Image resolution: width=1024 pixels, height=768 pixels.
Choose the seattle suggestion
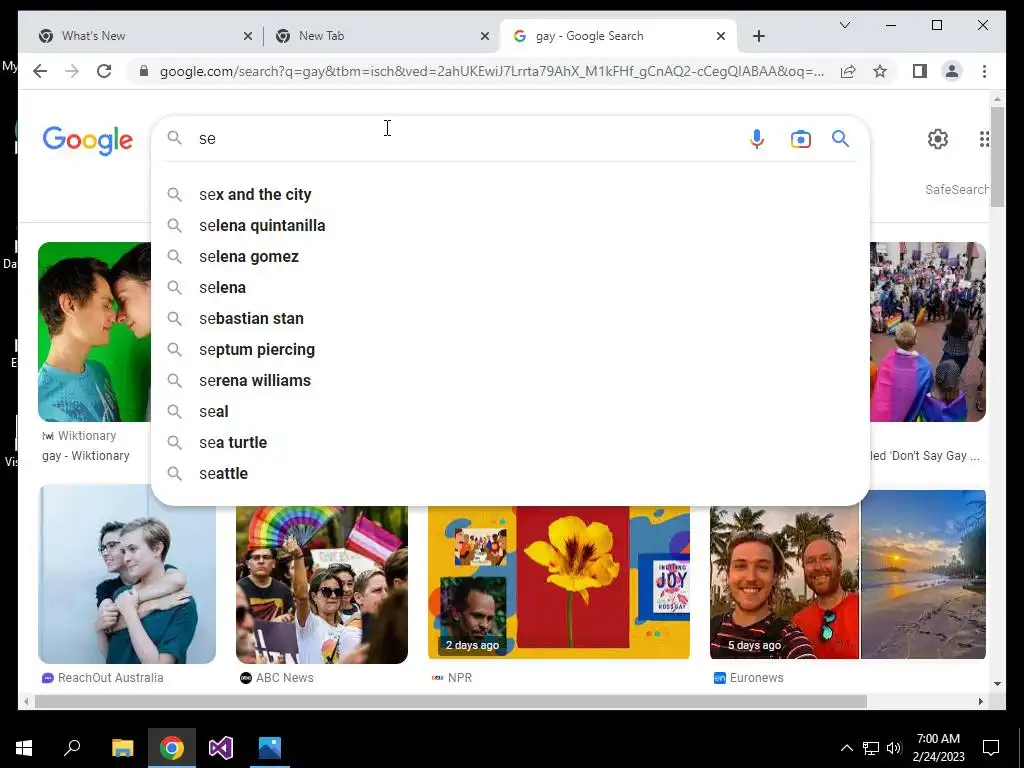coord(510,473)
